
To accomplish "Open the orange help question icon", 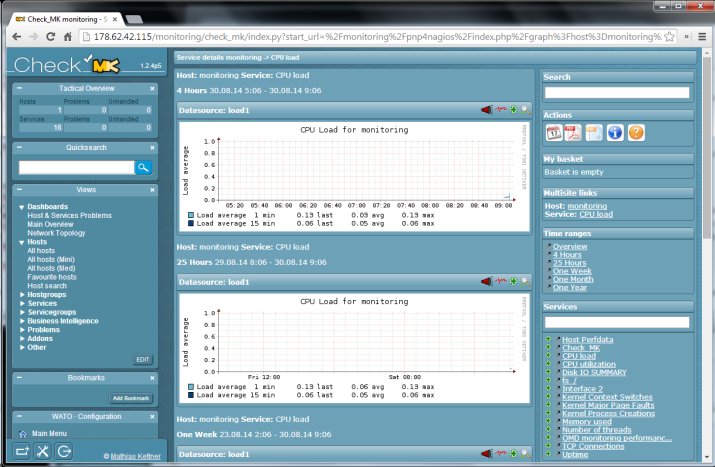I will [x=636, y=133].
